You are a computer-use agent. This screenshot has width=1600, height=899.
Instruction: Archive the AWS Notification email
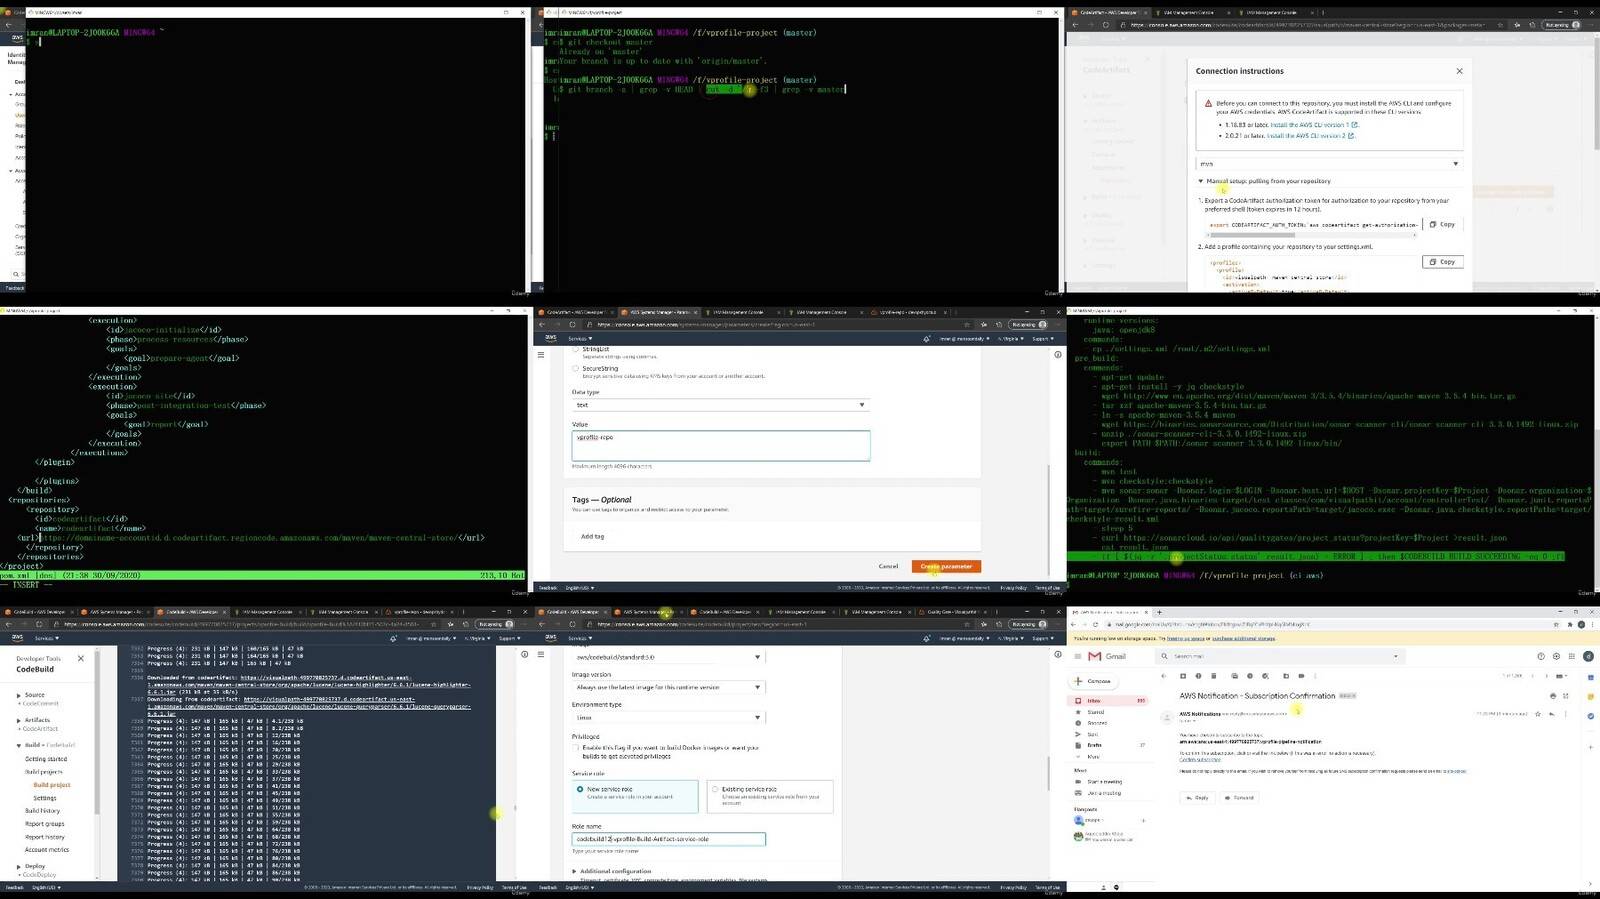click(1183, 676)
